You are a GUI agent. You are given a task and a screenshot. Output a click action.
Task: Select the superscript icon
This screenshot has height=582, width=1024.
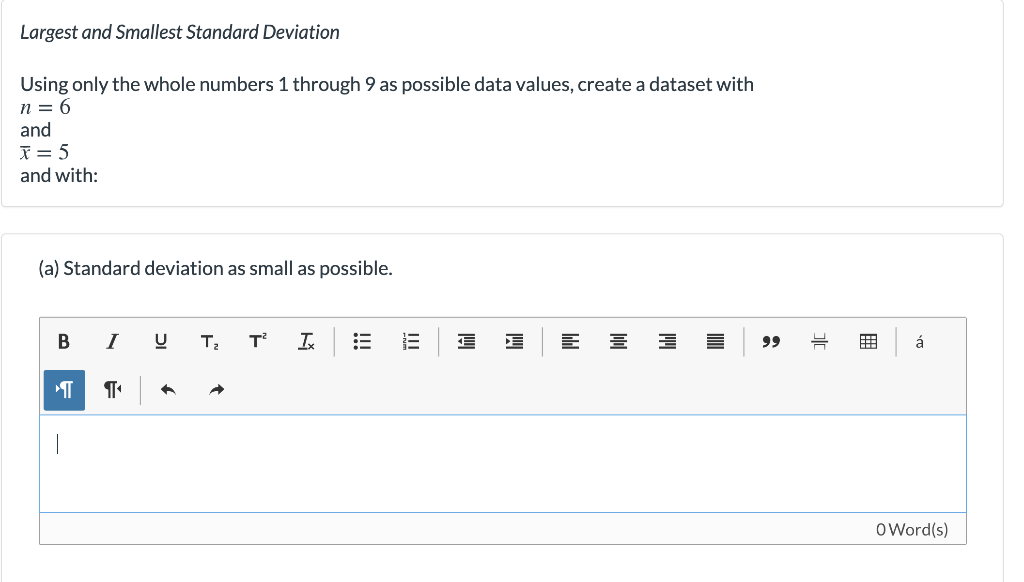coord(257,341)
